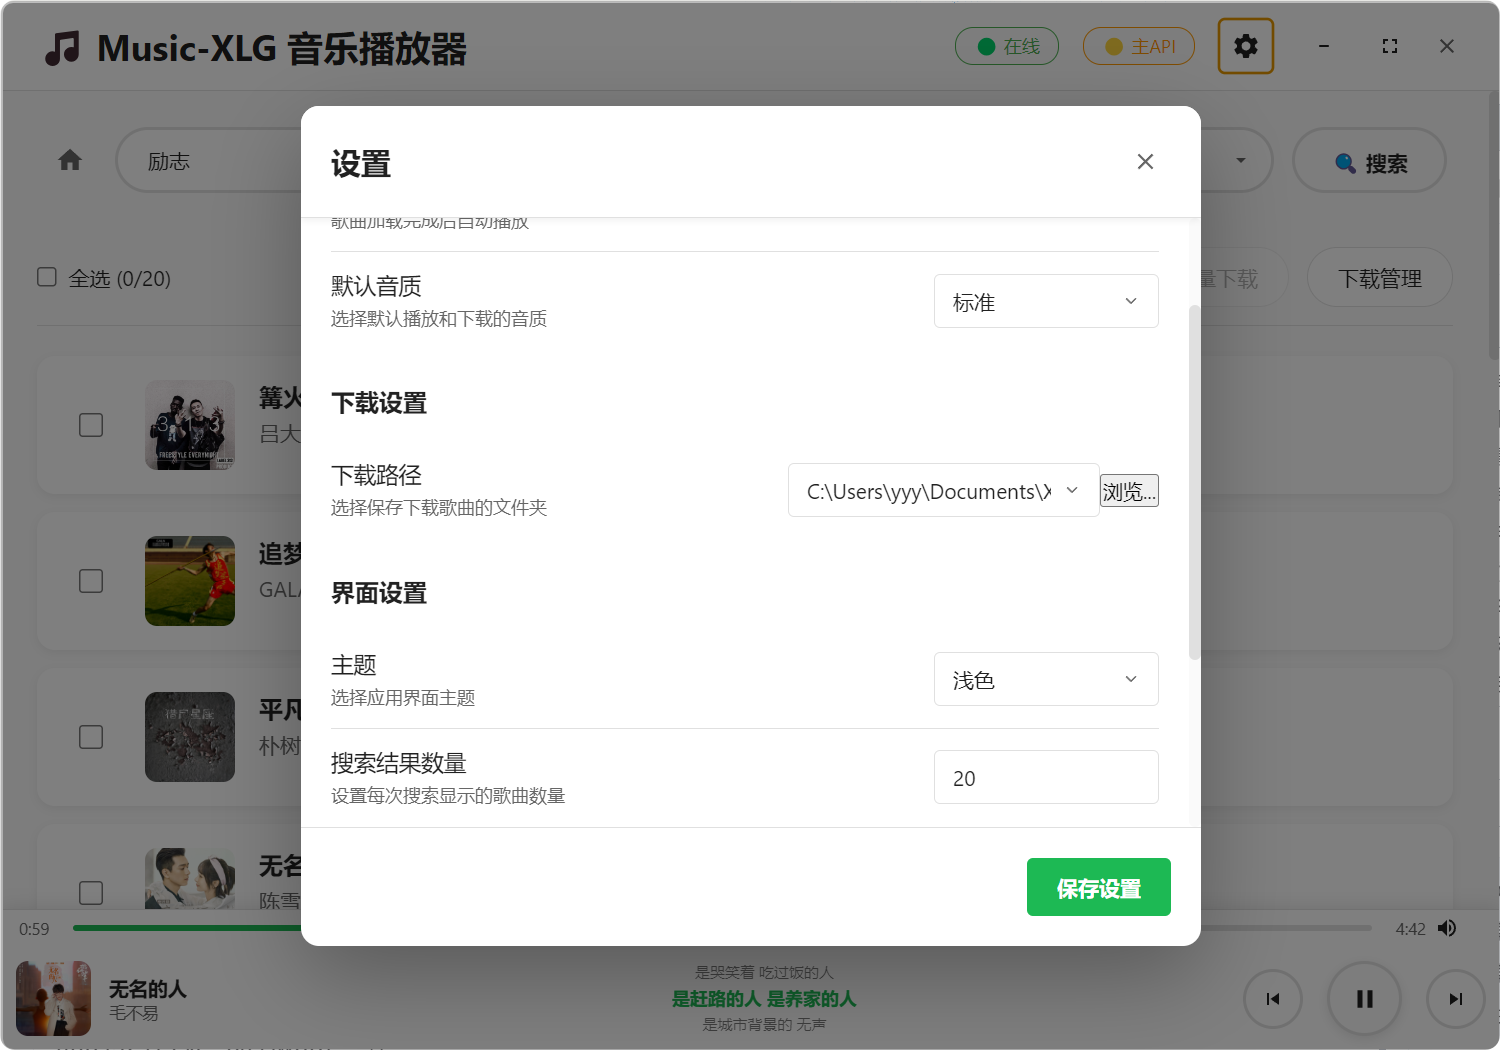Mute audio with the speaker icon
Viewport: 1500px width, 1050px height.
[x=1447, y=929]
